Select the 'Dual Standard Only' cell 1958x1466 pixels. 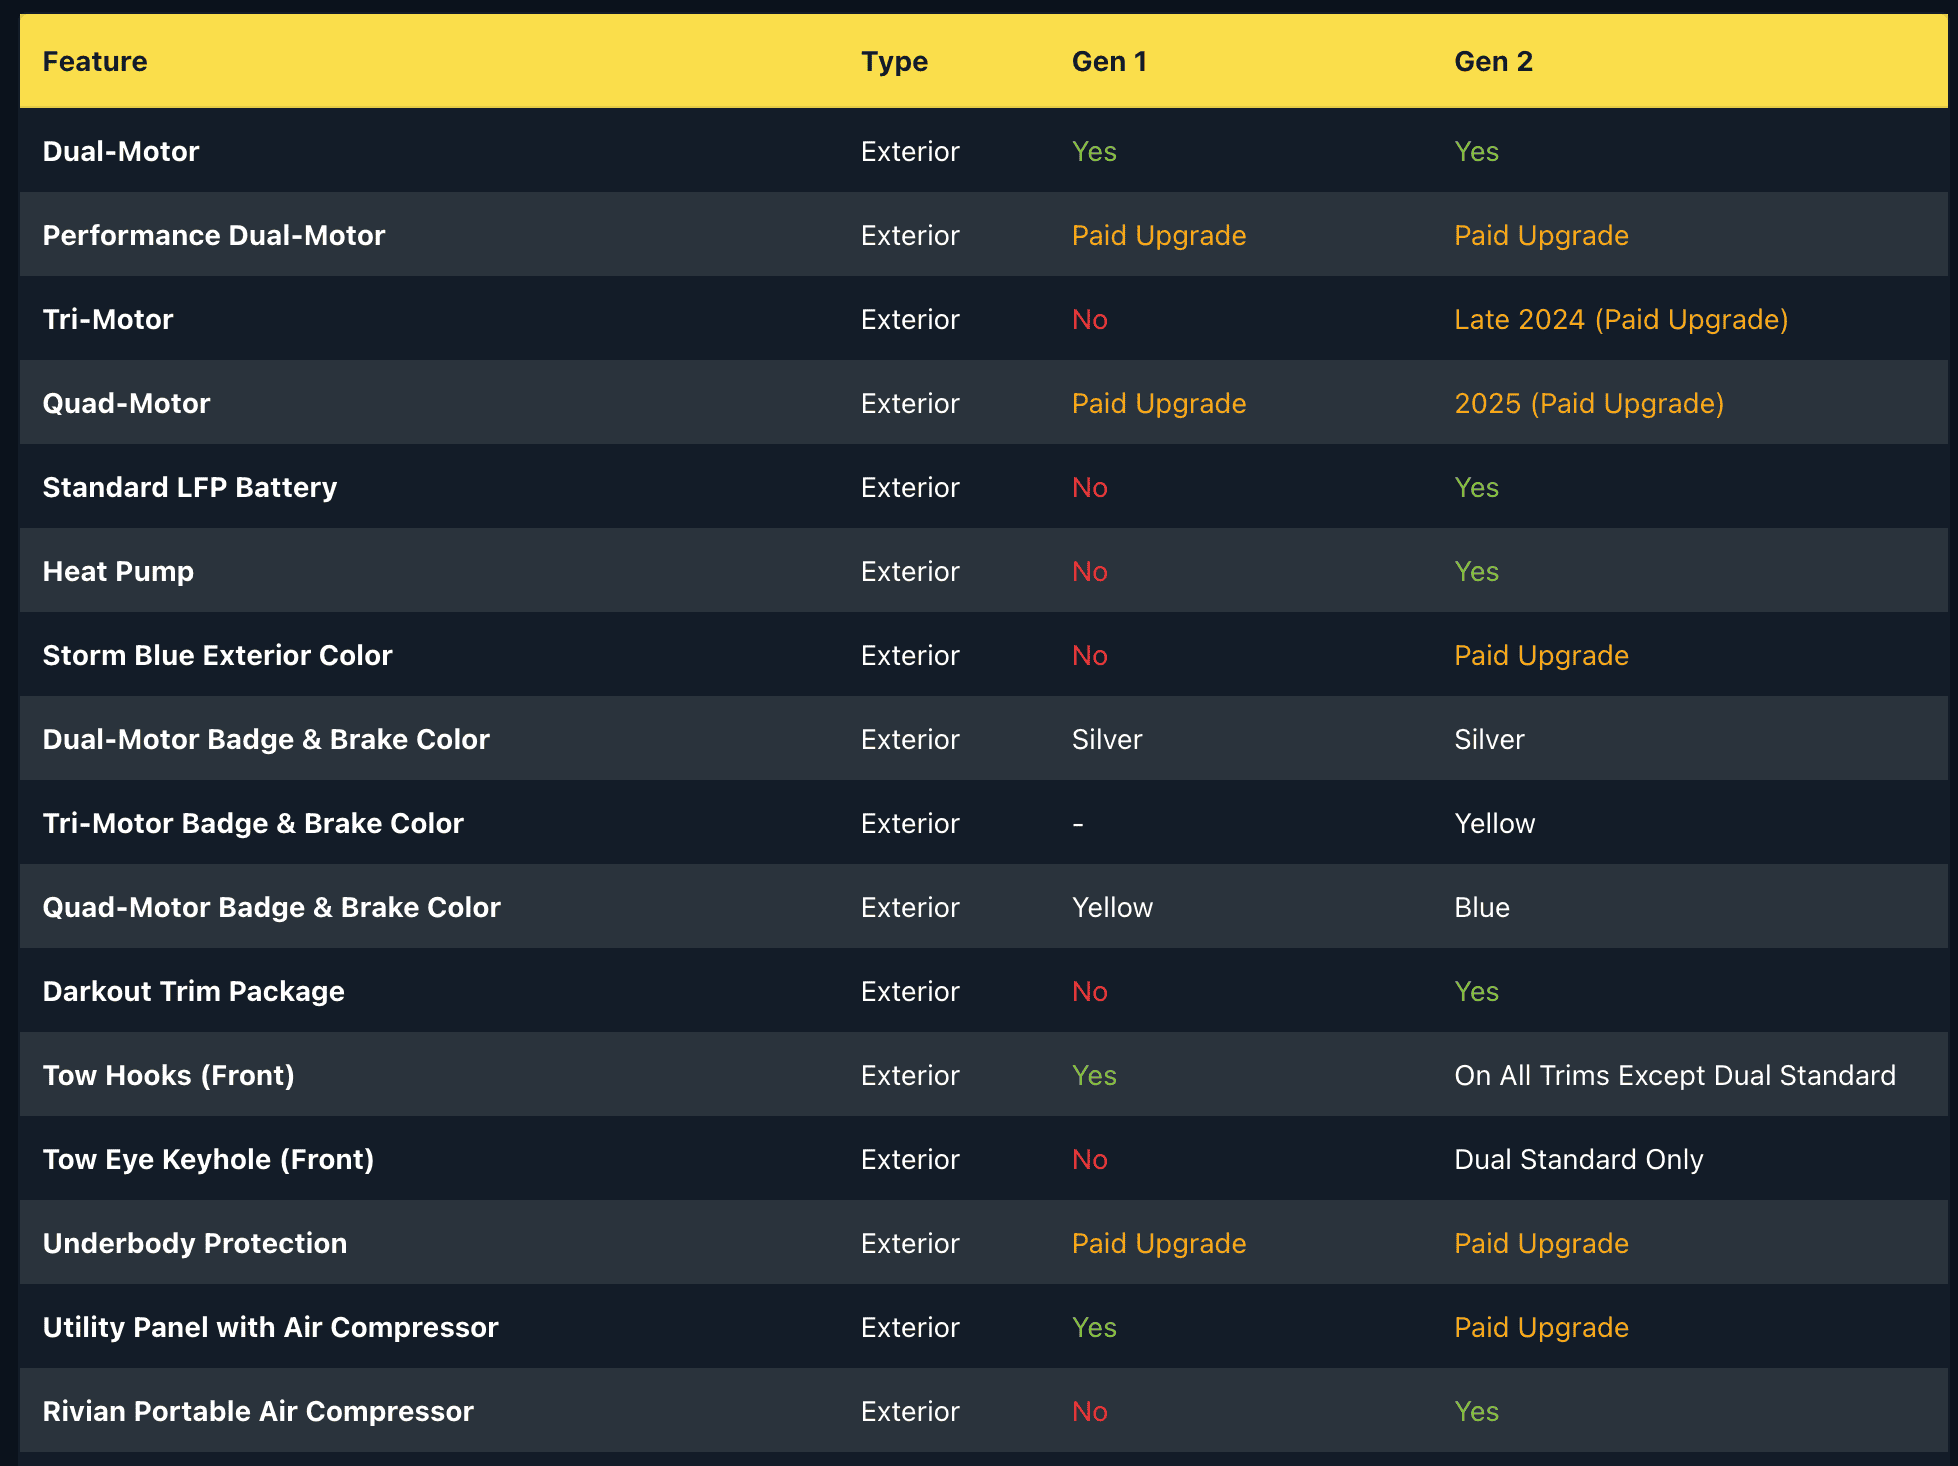pyautogui.click(x=1578, y=1159)
